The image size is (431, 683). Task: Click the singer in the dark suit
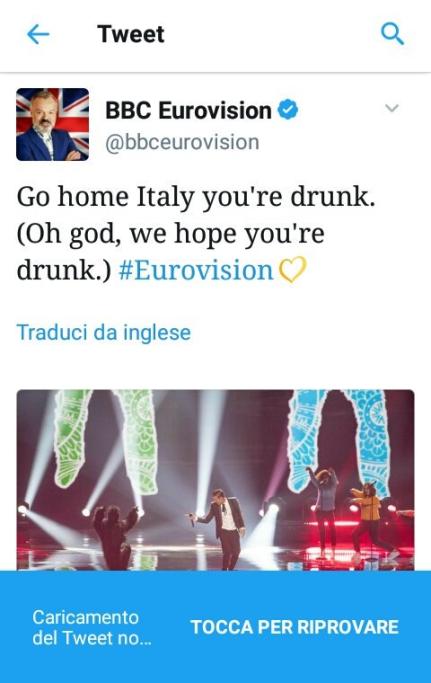[222, 528]
